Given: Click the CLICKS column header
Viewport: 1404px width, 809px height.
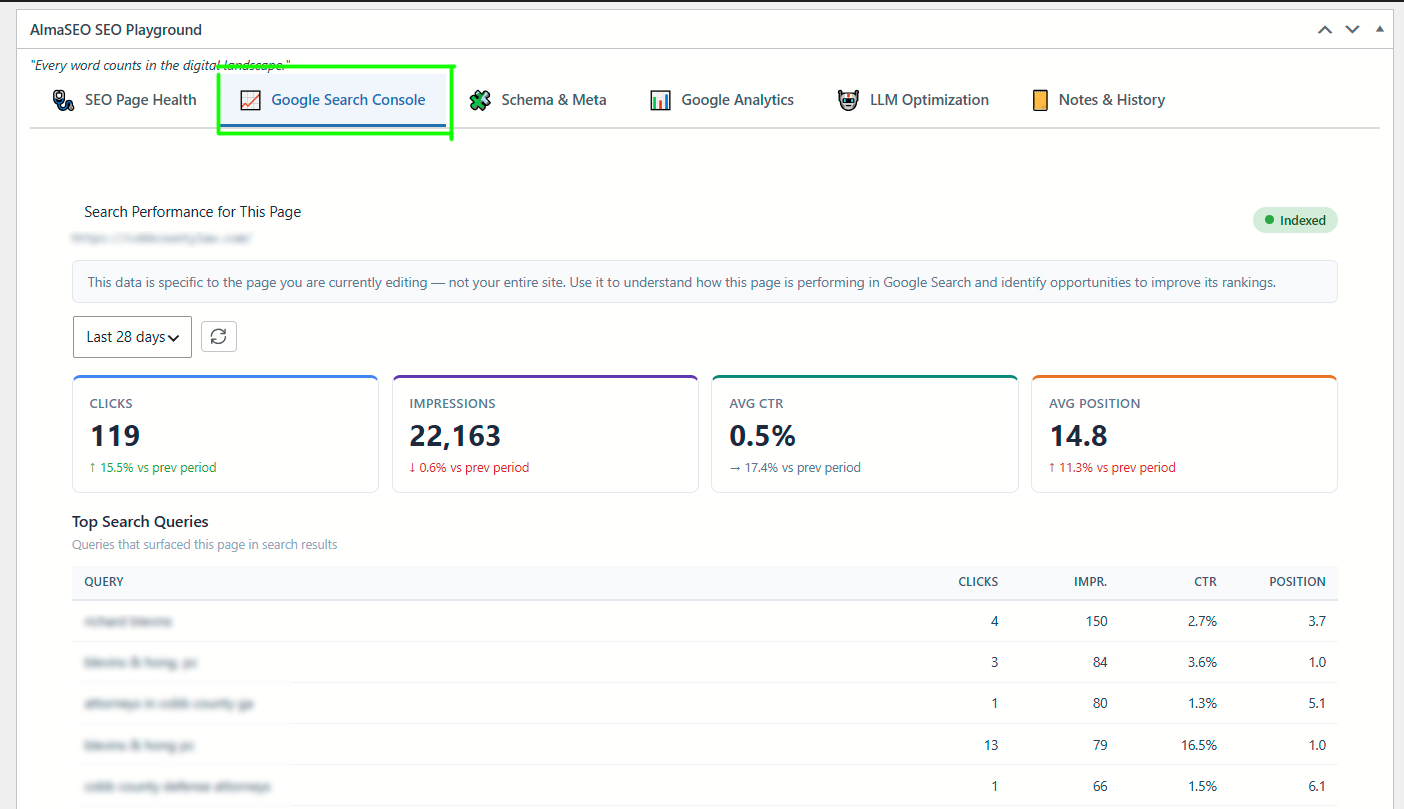Looking at the screenshot, I should (x=978, y=582).
